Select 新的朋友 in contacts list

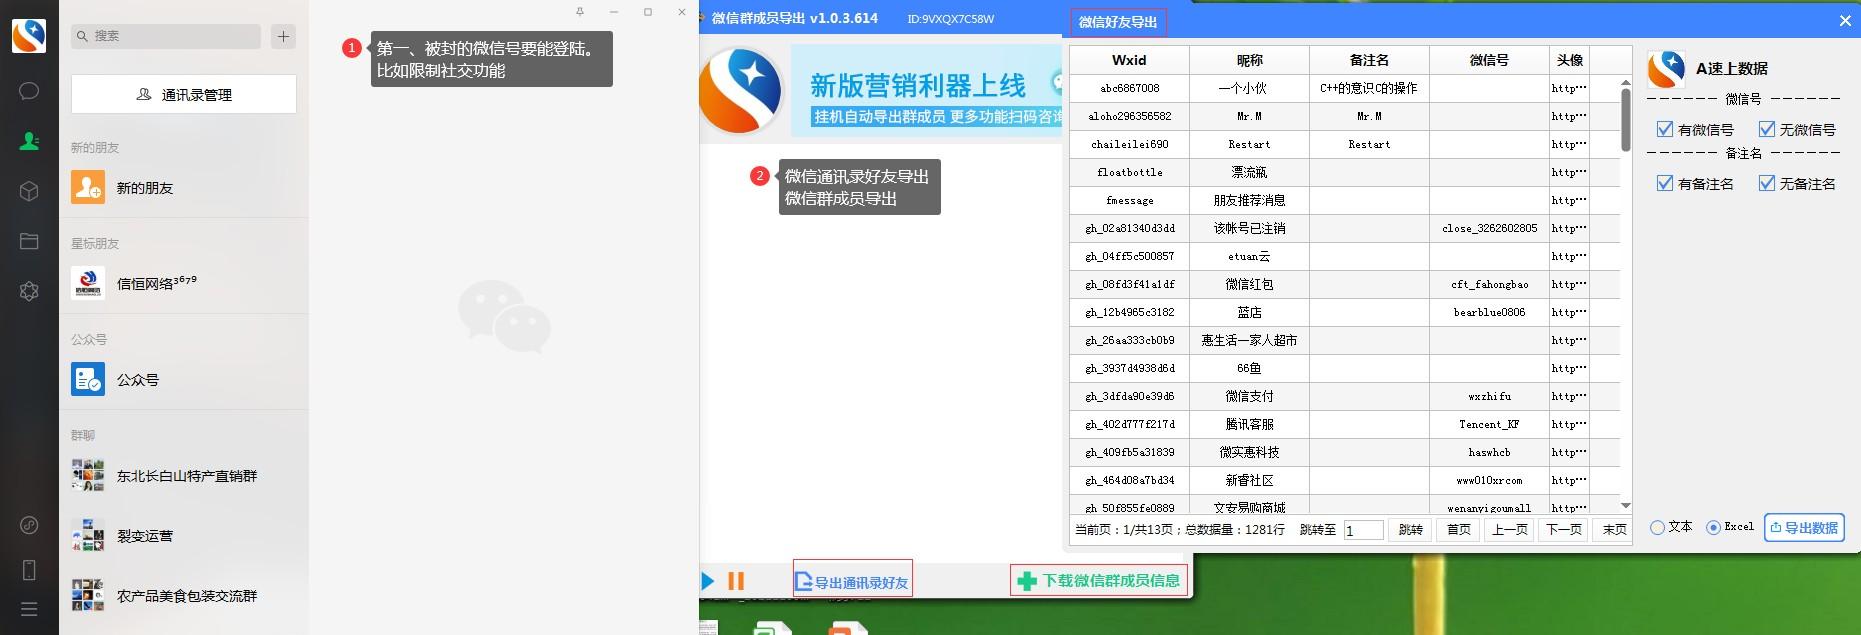click(184, 187)
